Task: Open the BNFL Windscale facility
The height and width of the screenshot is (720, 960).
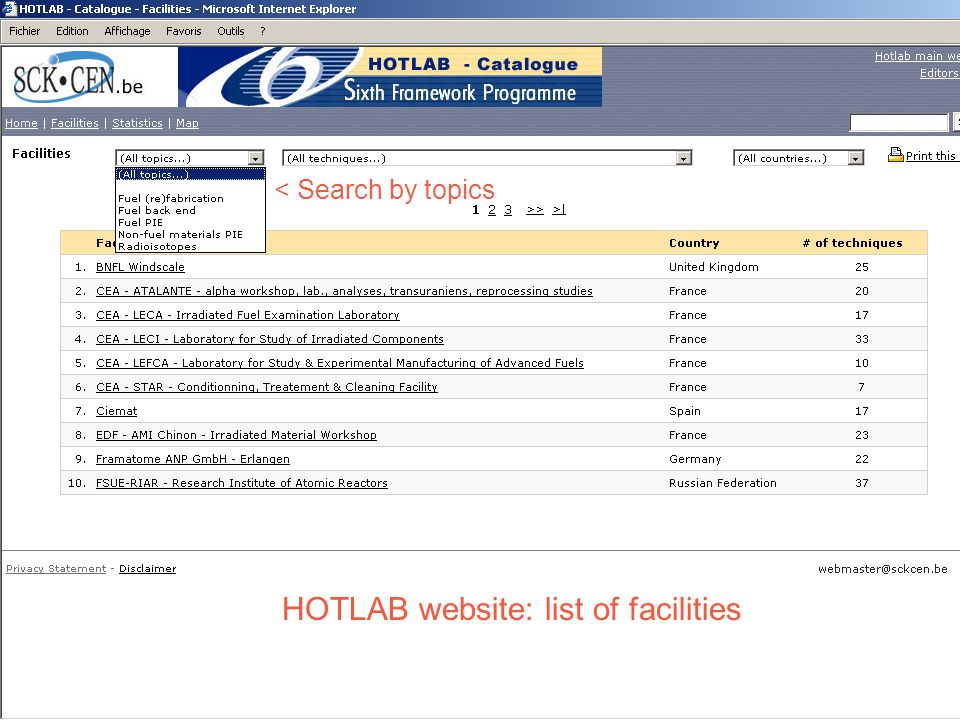Action: point(140,267)
